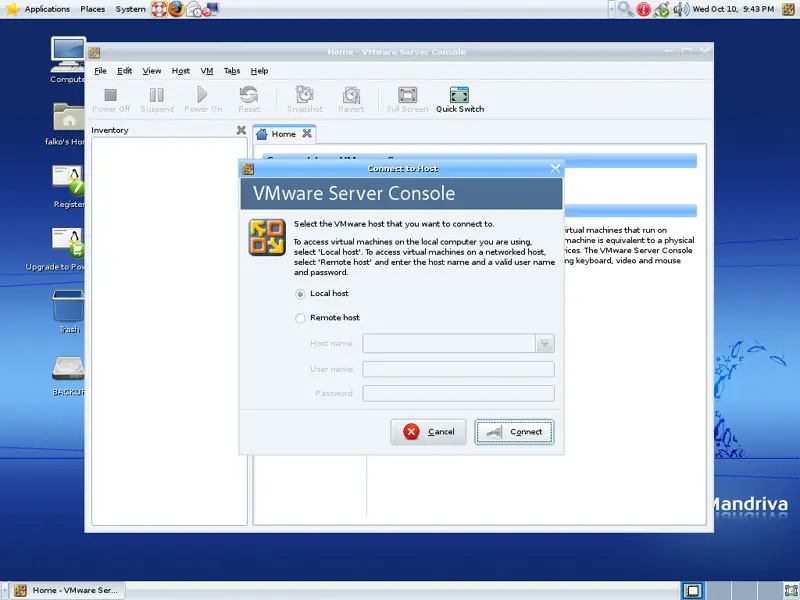
Task: Open the VM menu
Action: (207, 71)
